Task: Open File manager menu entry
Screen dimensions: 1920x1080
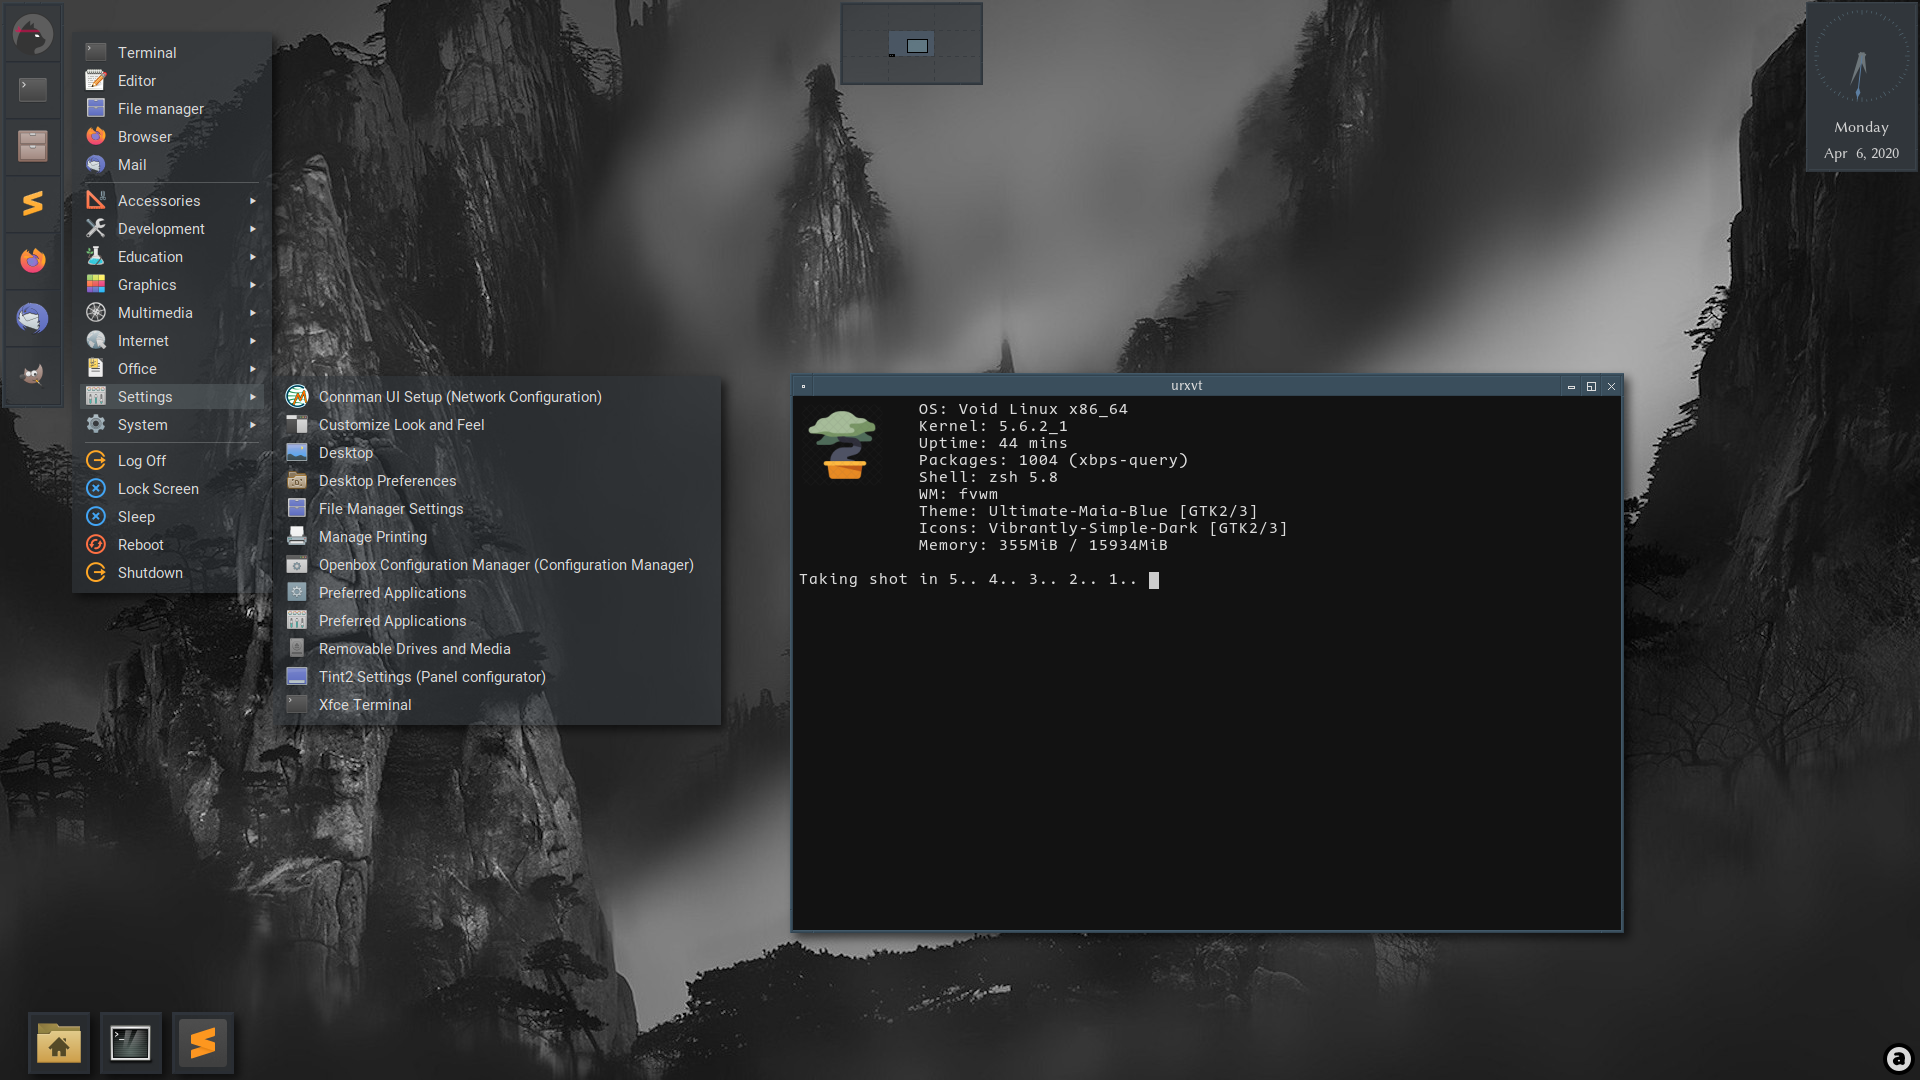Action: coord(172,108)
